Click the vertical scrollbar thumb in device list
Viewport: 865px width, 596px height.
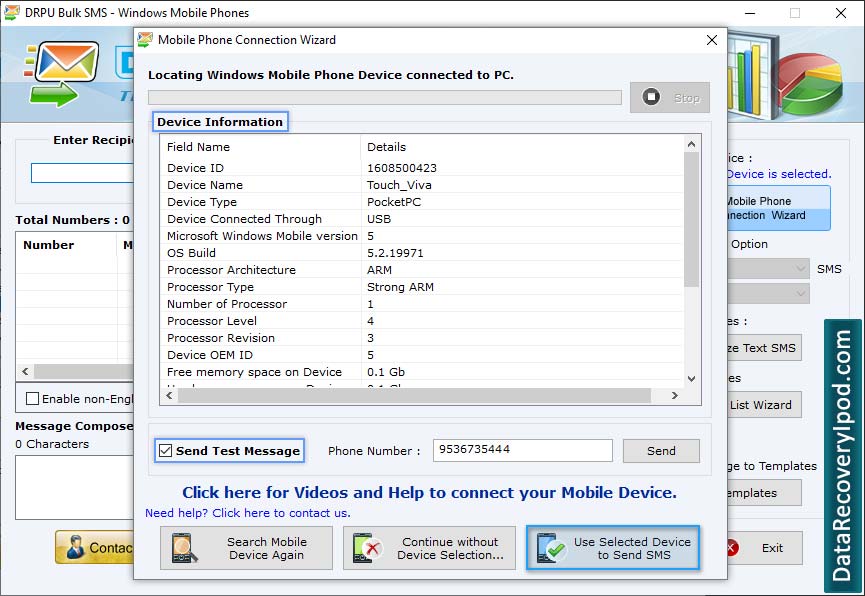point(691,219)
